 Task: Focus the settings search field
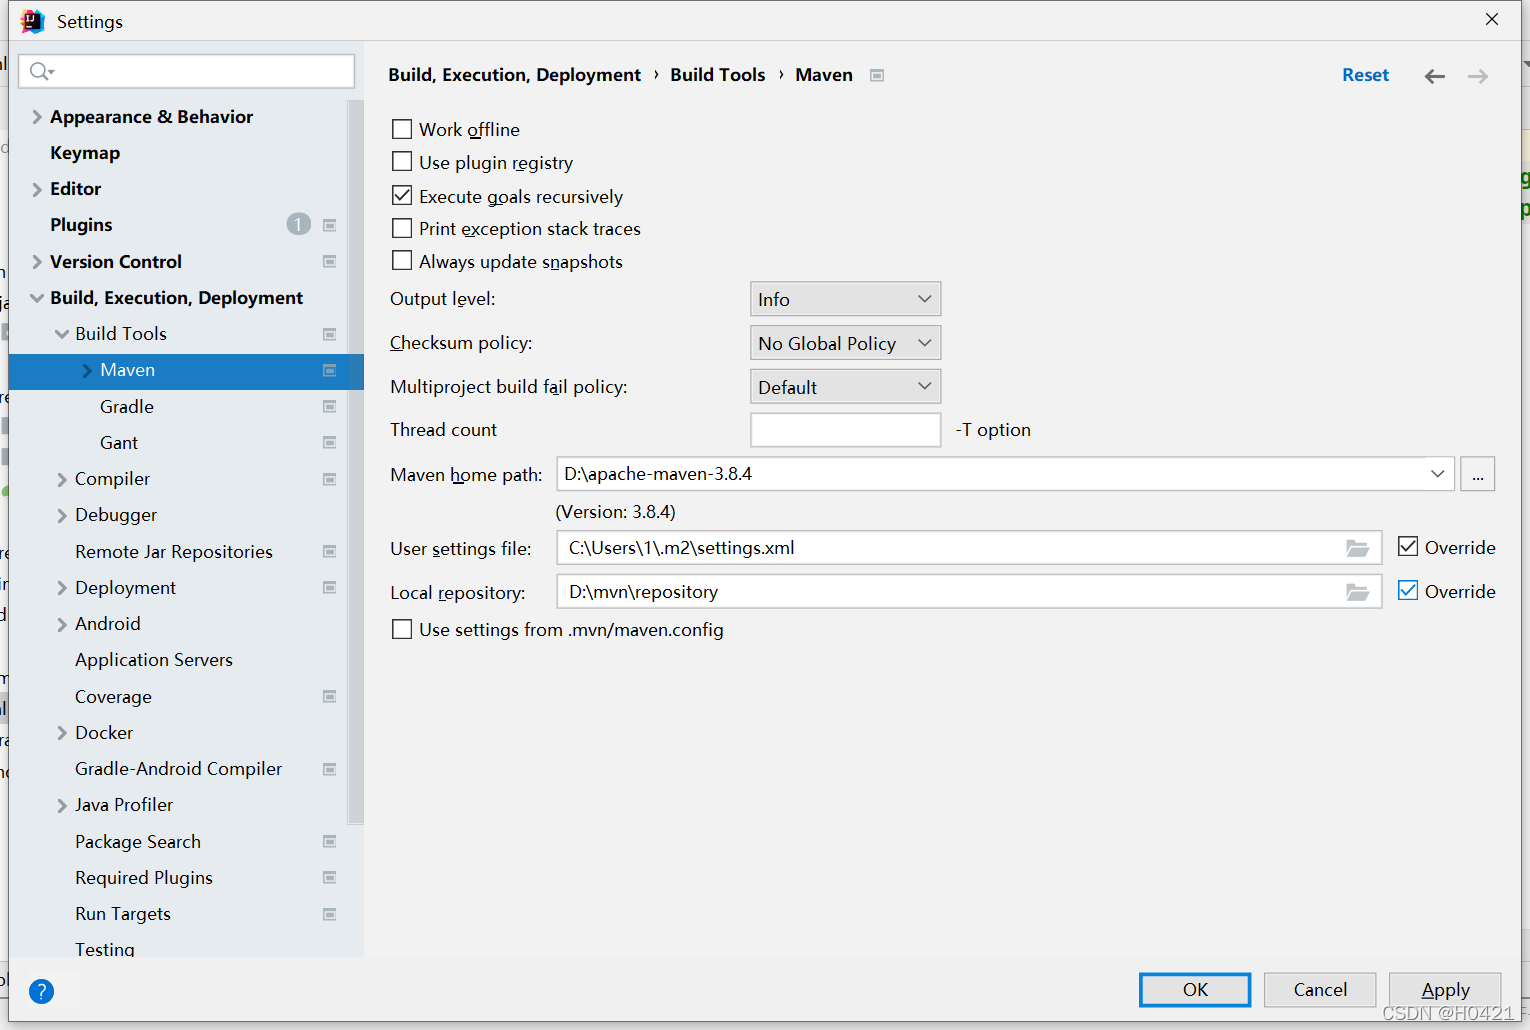click(x=187, y=71)
